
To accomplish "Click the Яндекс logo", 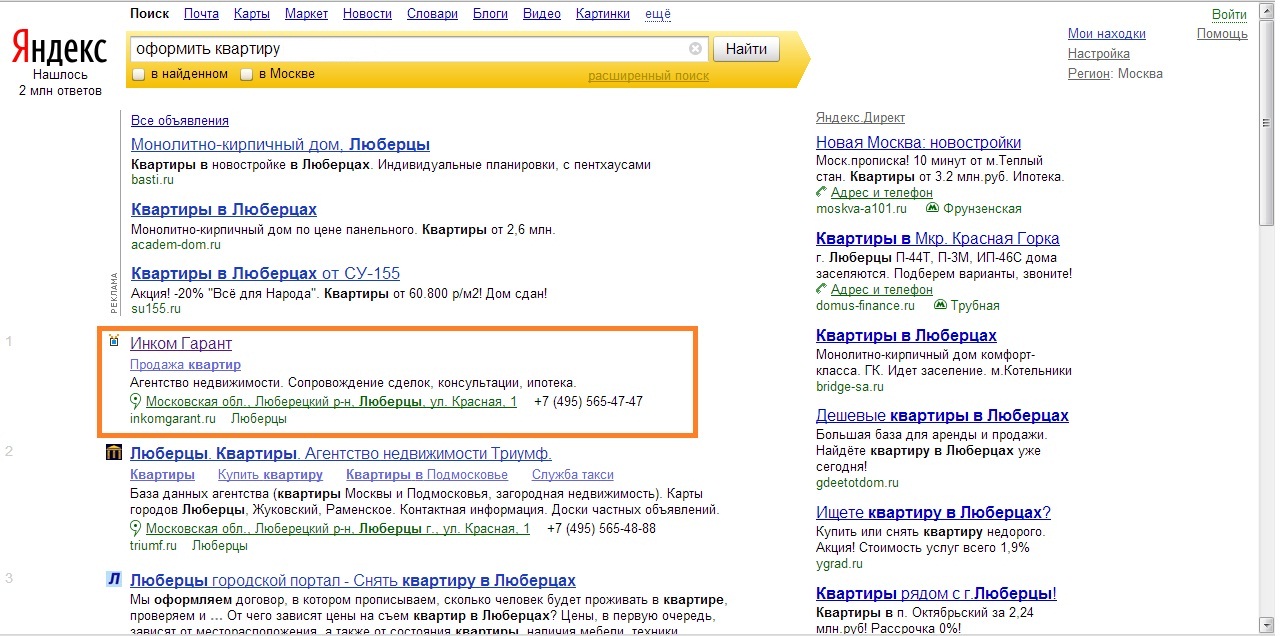I will [x=59, y=47].
